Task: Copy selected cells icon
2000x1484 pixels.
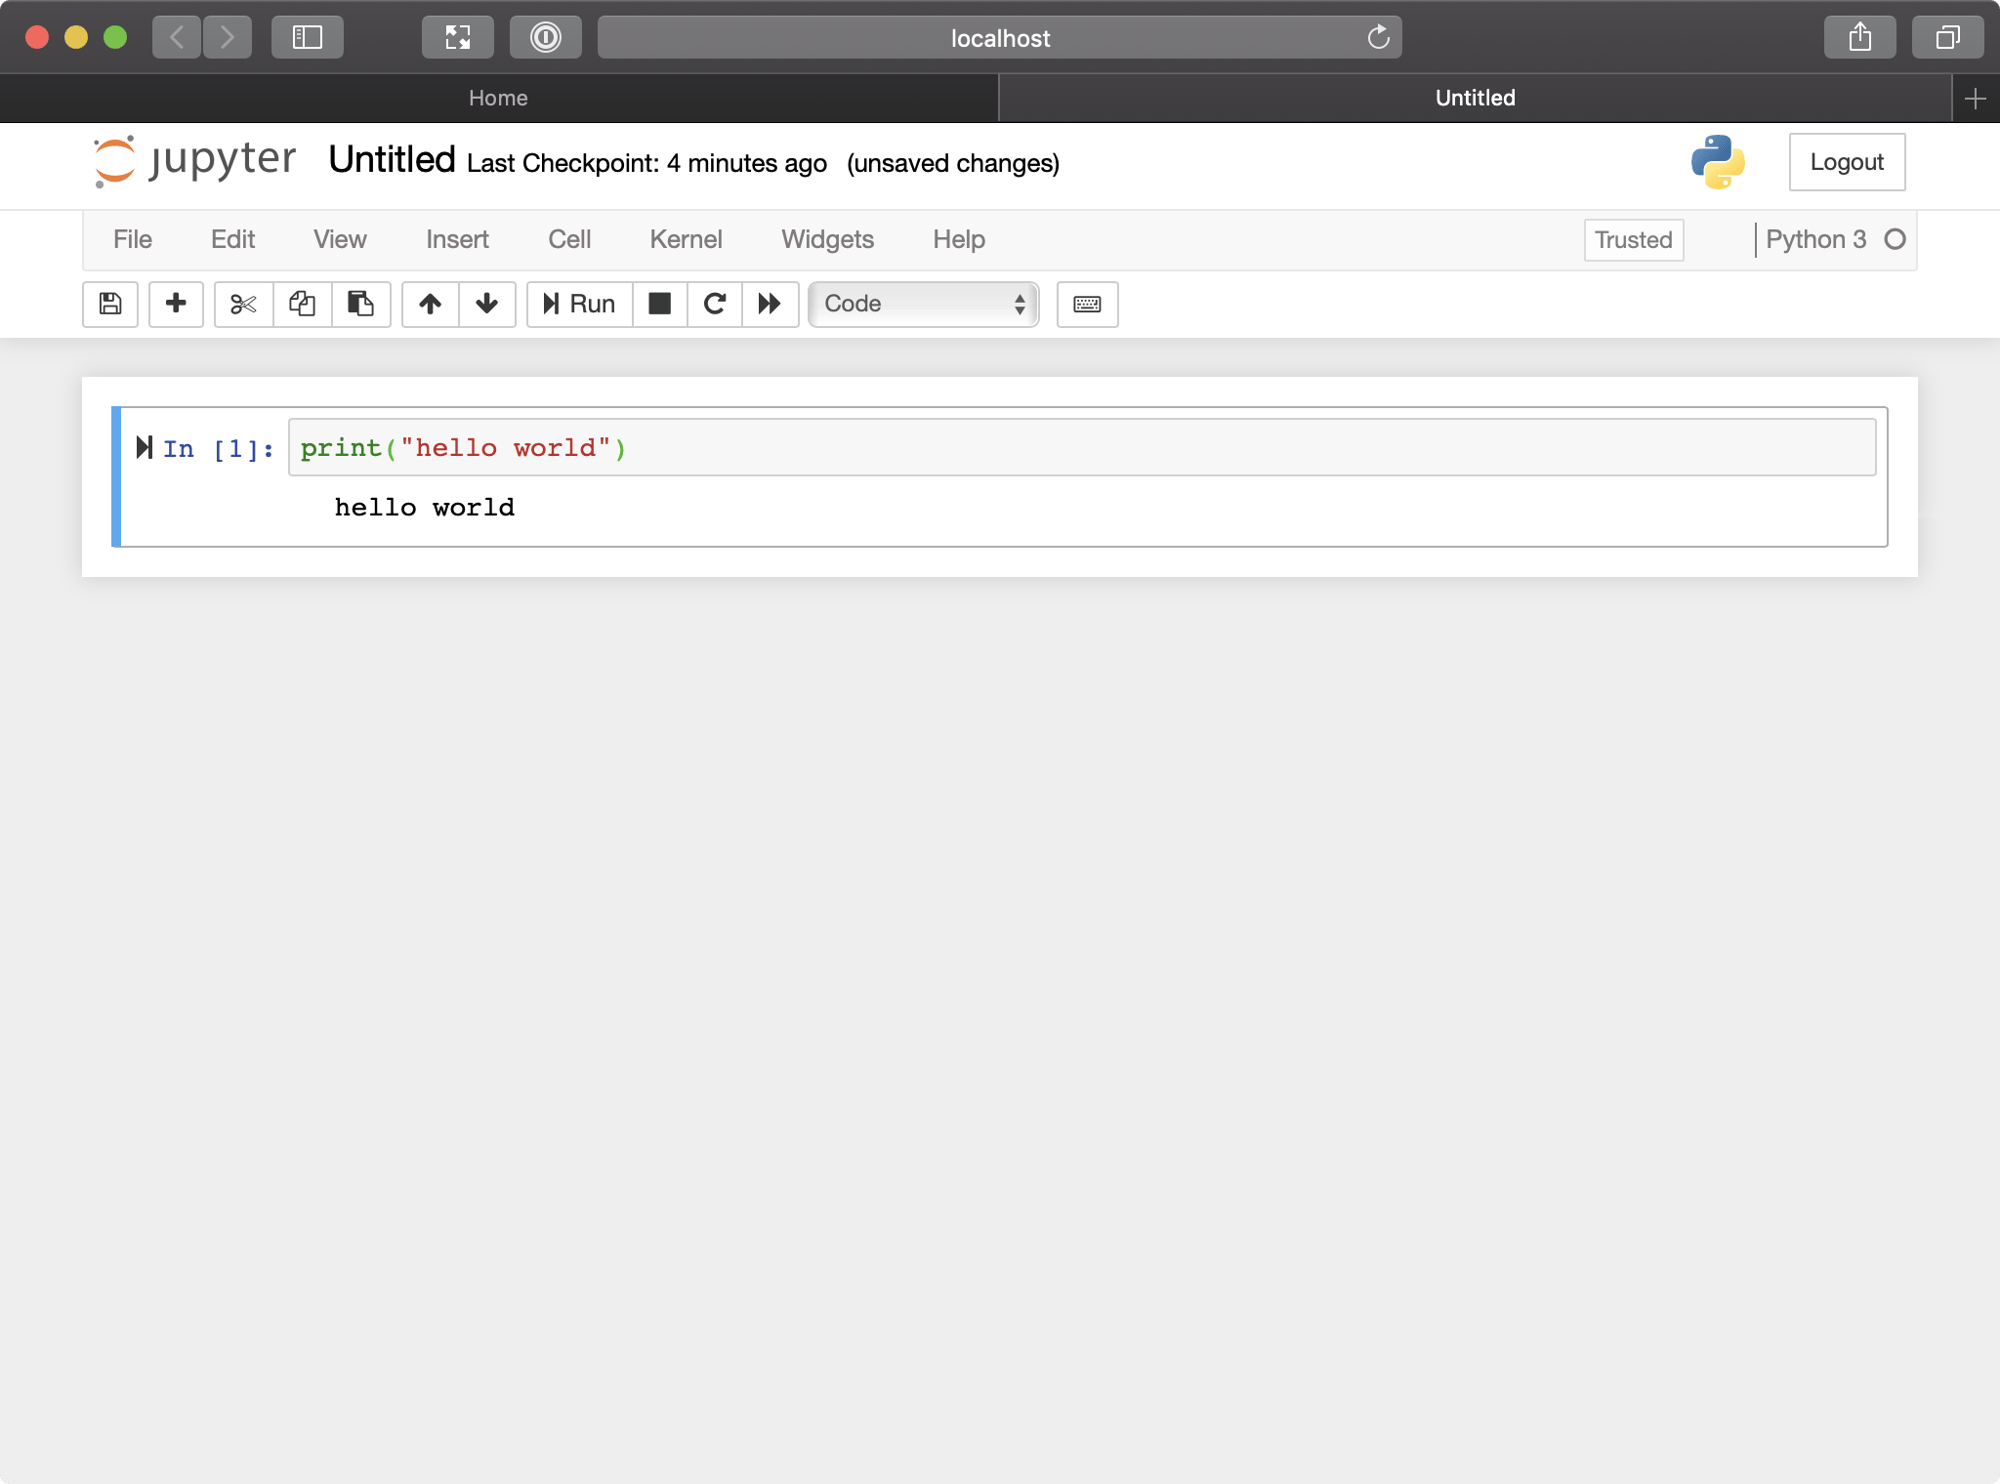Action: (x=302, y=304)
